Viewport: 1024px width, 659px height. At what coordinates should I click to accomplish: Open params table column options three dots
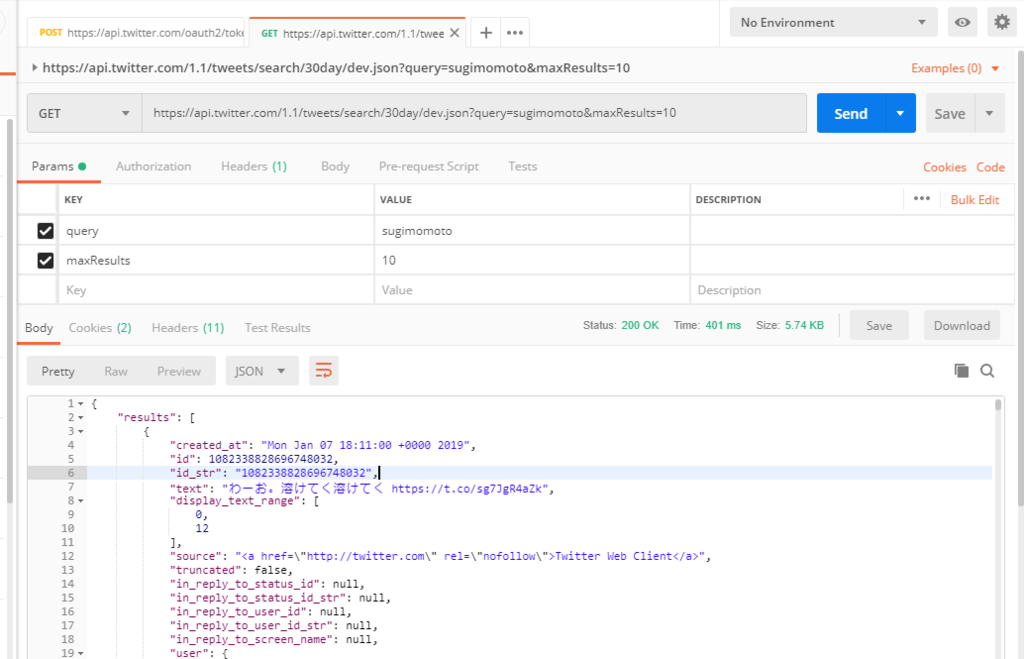point(921,199)
